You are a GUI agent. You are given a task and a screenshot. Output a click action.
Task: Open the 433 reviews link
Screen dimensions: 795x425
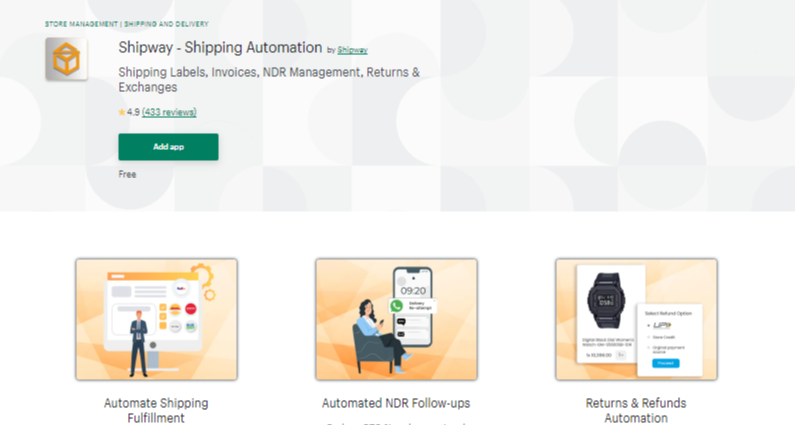(169, 112)
